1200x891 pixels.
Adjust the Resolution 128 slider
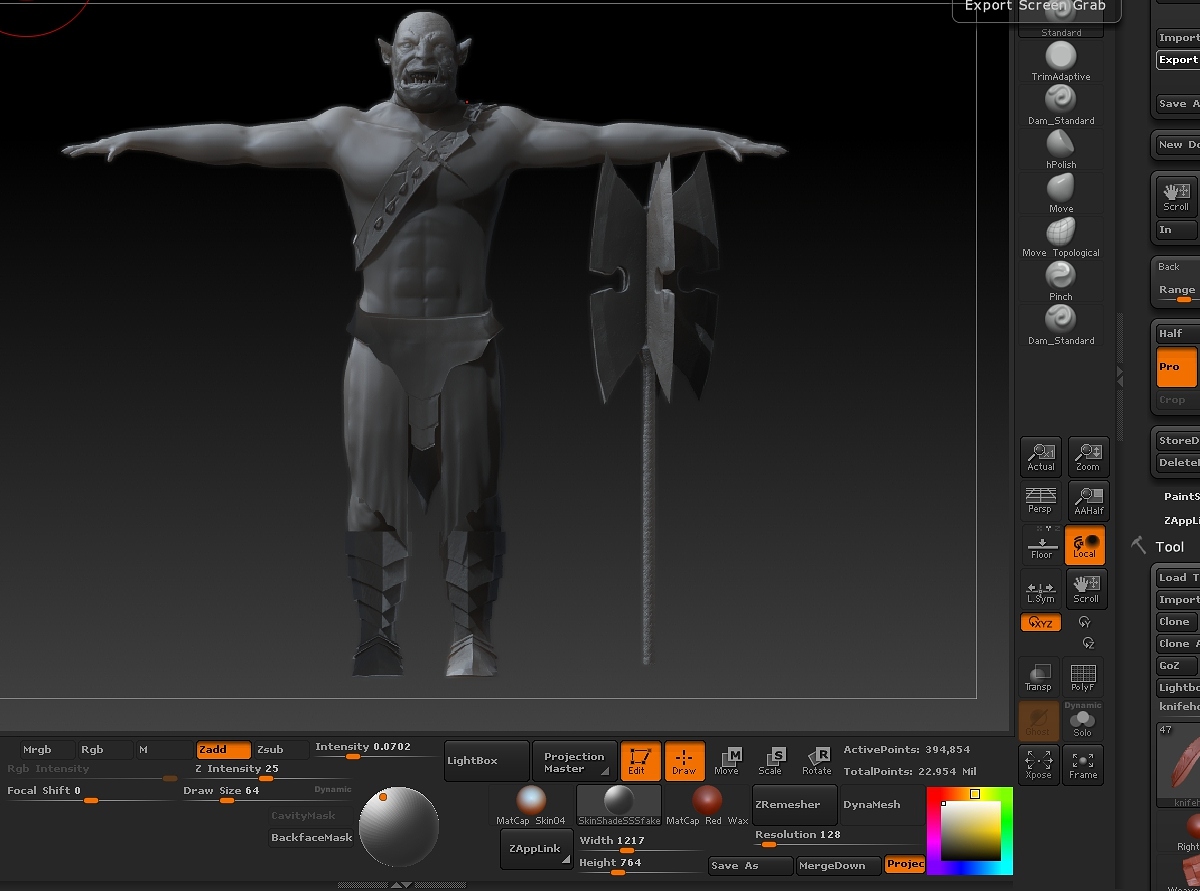coord(838,838)
